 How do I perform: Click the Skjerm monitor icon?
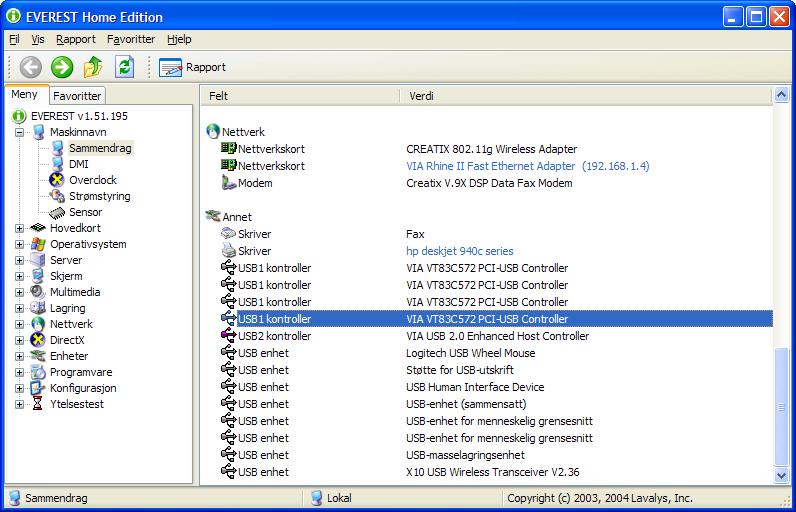[38, 276]
